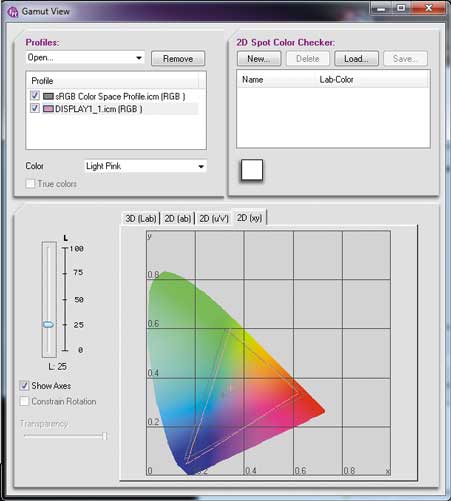Uncheck the sRGB Color Space Profile checkbox
The image size is (451, 501).
(x=35, y=96)
